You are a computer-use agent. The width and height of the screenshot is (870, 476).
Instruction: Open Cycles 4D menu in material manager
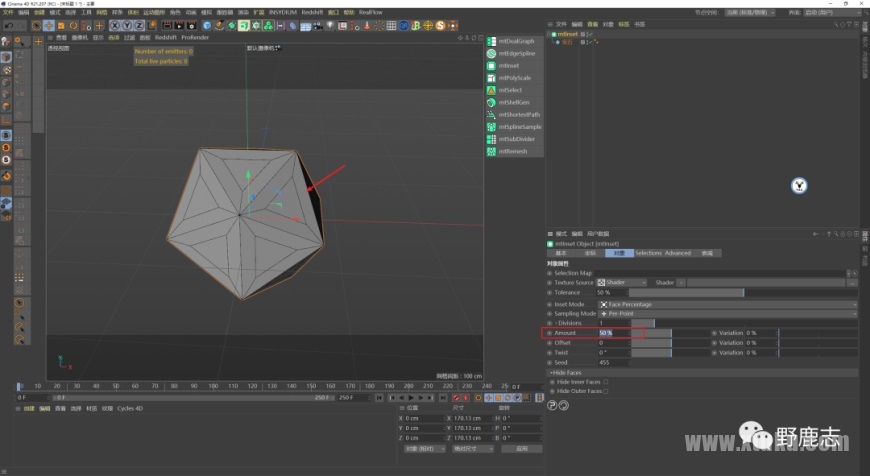pos(130,408)
